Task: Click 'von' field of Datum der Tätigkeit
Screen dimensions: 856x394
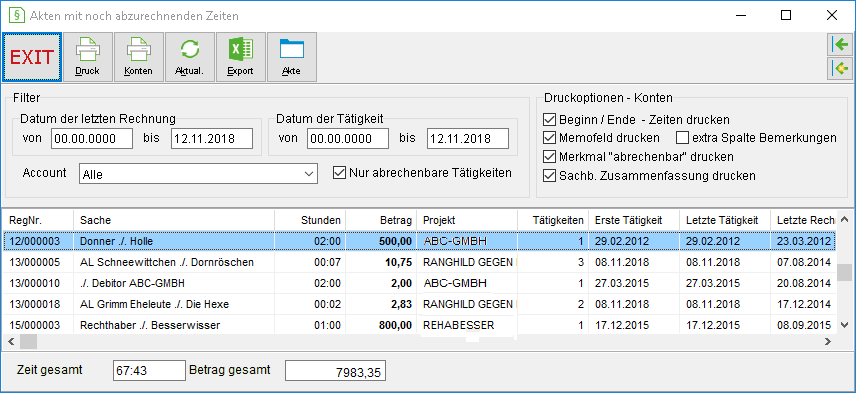Action: (348, 139)
